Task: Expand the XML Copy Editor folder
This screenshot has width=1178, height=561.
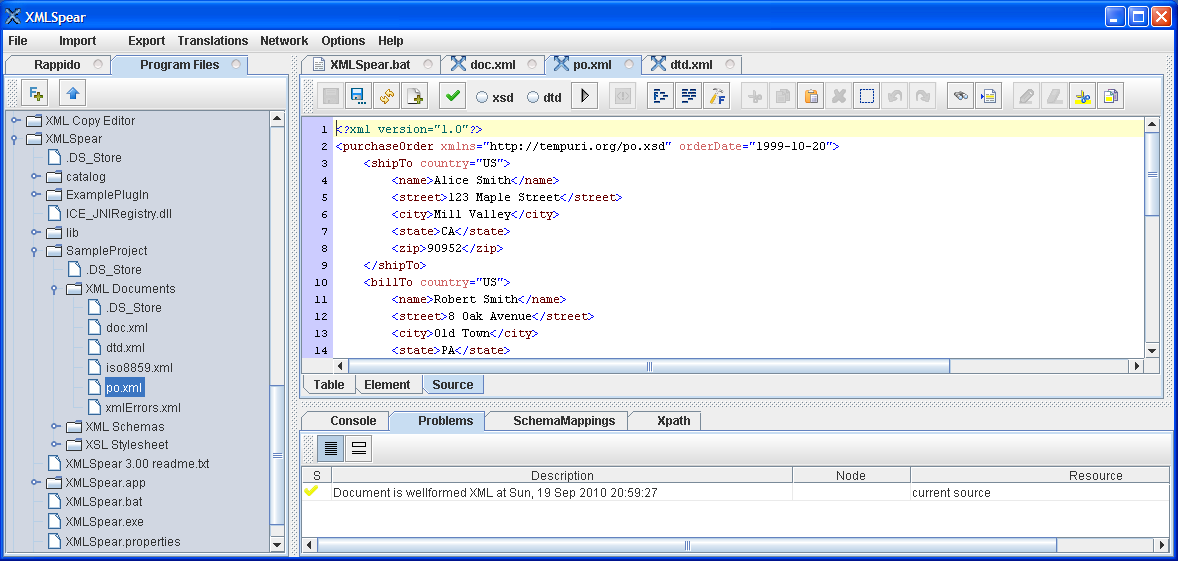Action: click(15, 121)
